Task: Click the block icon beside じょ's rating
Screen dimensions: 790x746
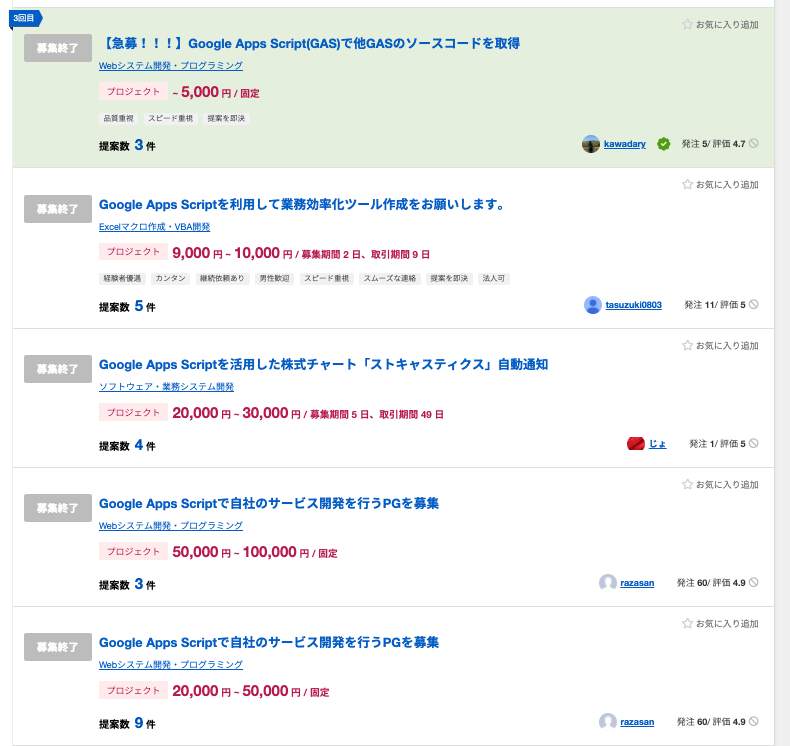Action: (754, 443)
